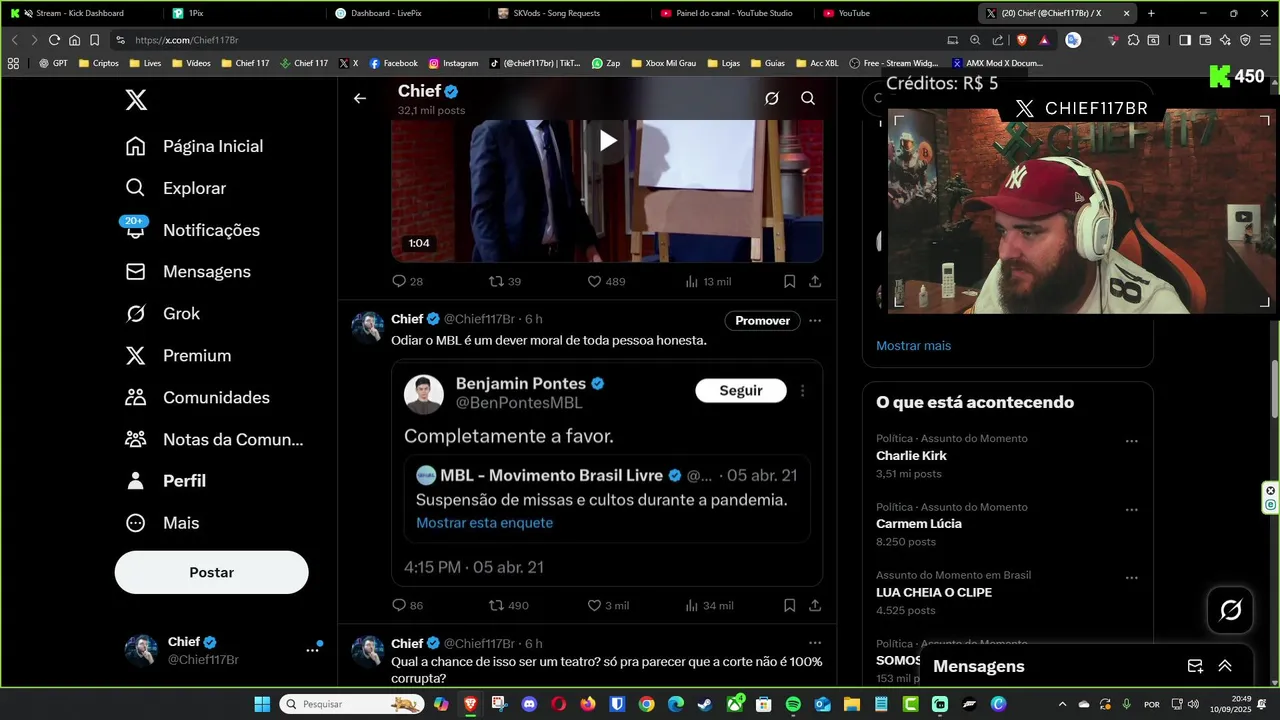
Task: Reply to the post with 86 replies
Action: (x=407, y=605)
